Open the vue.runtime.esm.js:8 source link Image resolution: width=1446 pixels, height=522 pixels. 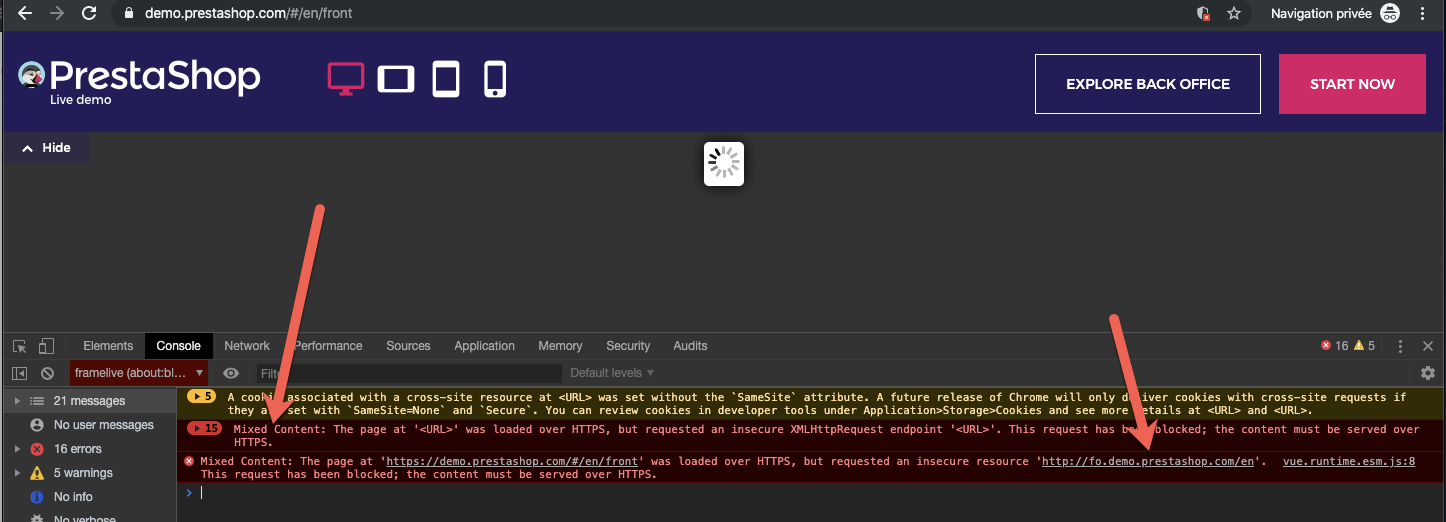[x=1349, y=462]
